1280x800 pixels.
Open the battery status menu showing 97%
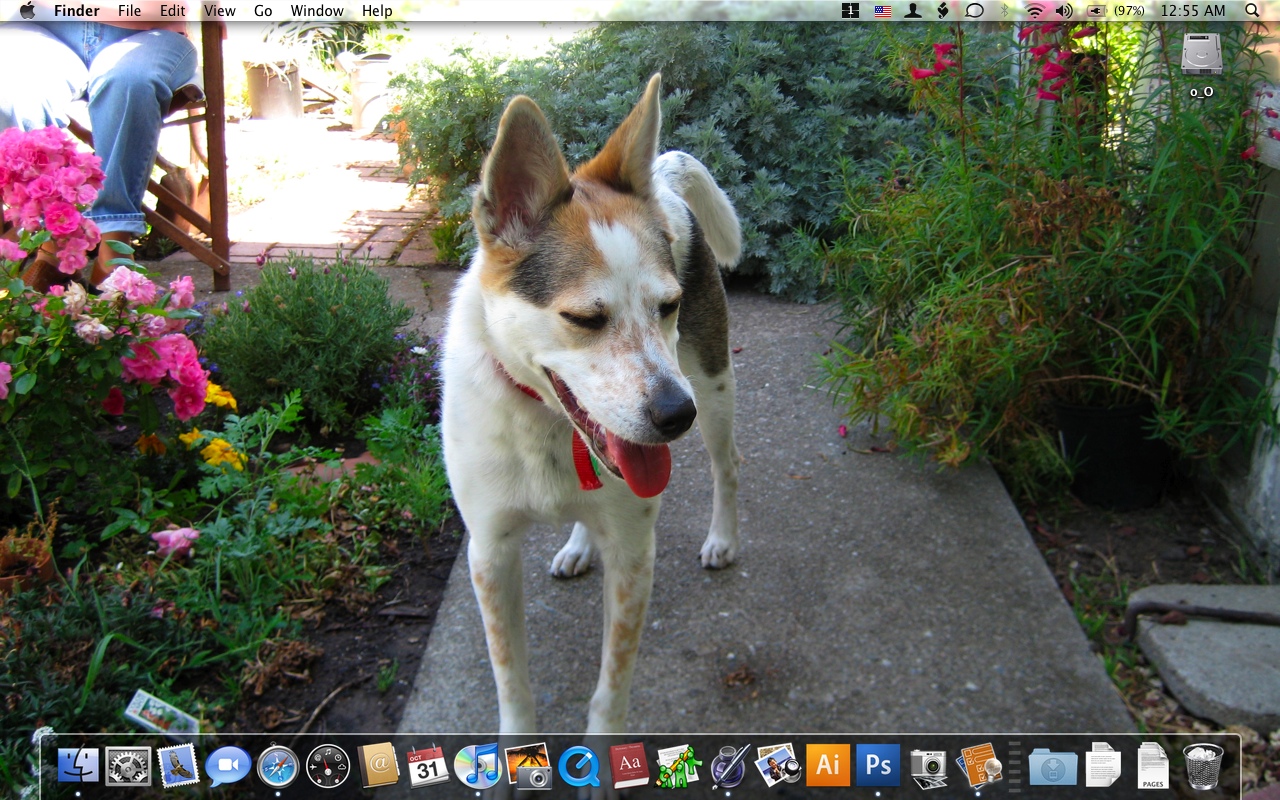(1116, 10)
